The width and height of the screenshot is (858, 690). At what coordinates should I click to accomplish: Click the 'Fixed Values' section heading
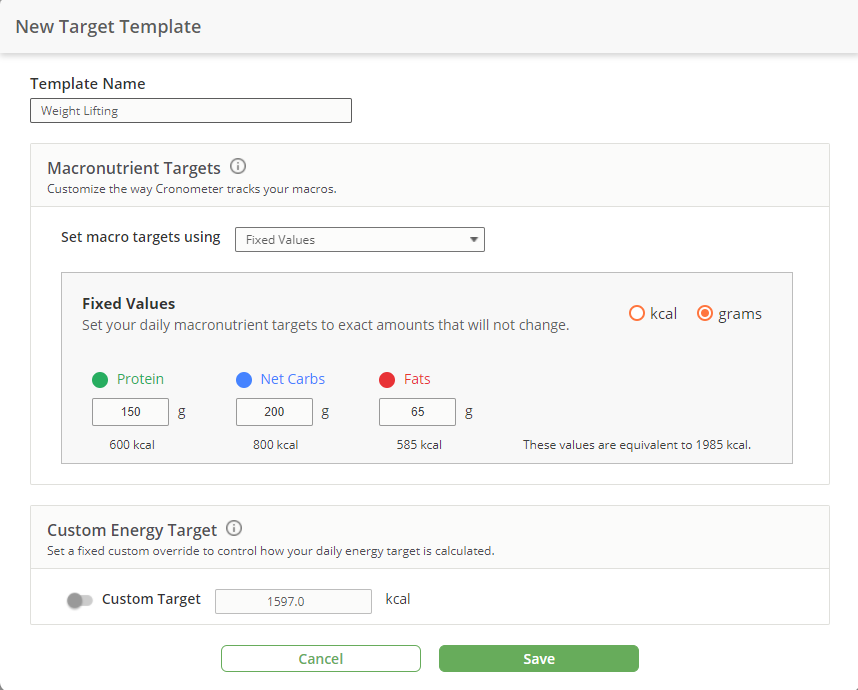129,303
